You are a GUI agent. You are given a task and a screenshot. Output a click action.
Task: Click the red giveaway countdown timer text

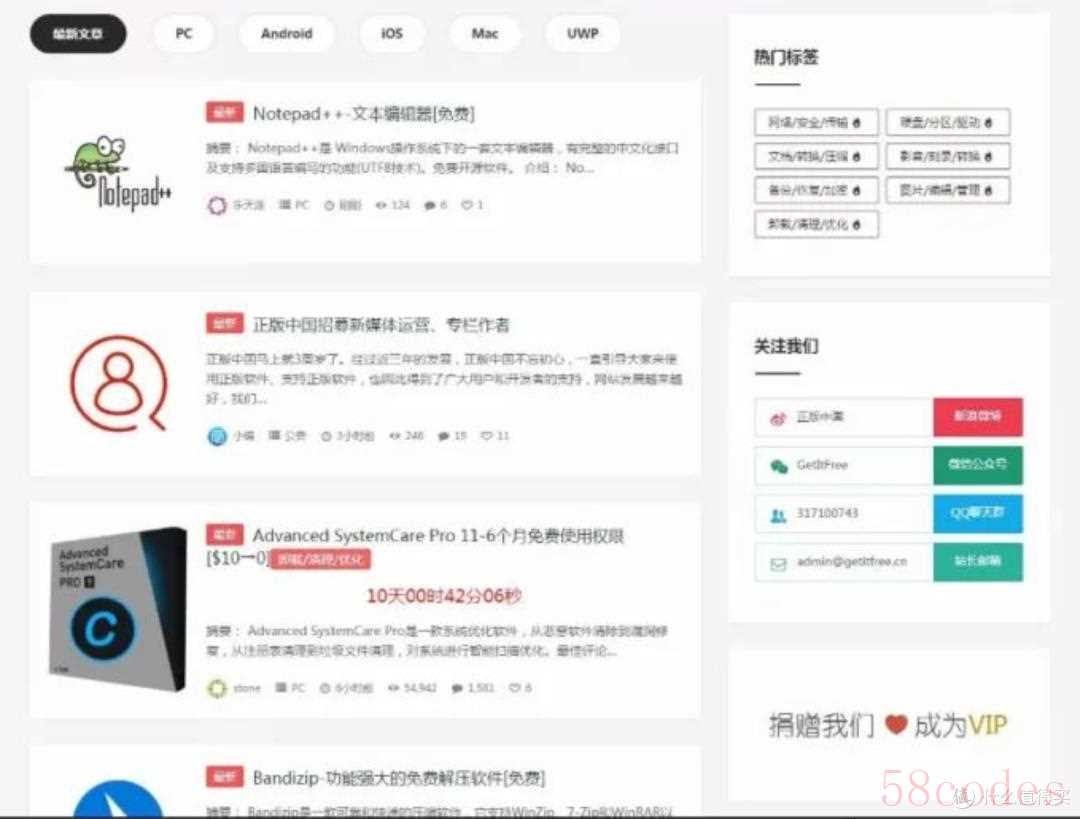tap(444, 596)
